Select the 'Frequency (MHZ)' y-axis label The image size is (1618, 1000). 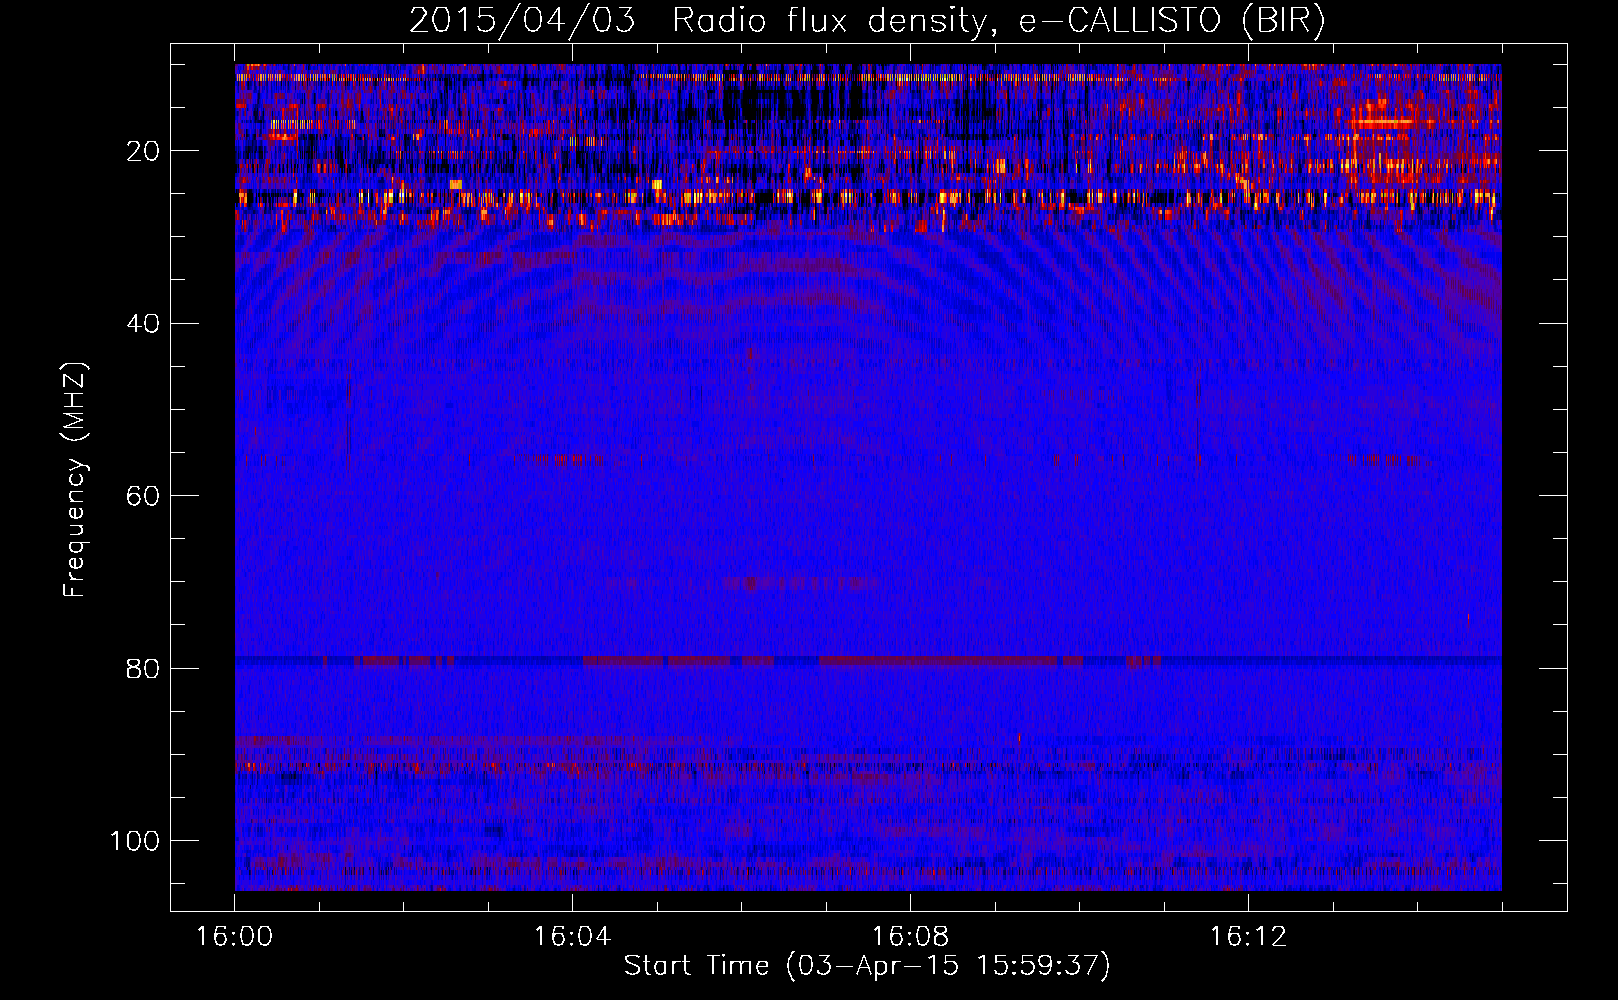click(75, 479)
